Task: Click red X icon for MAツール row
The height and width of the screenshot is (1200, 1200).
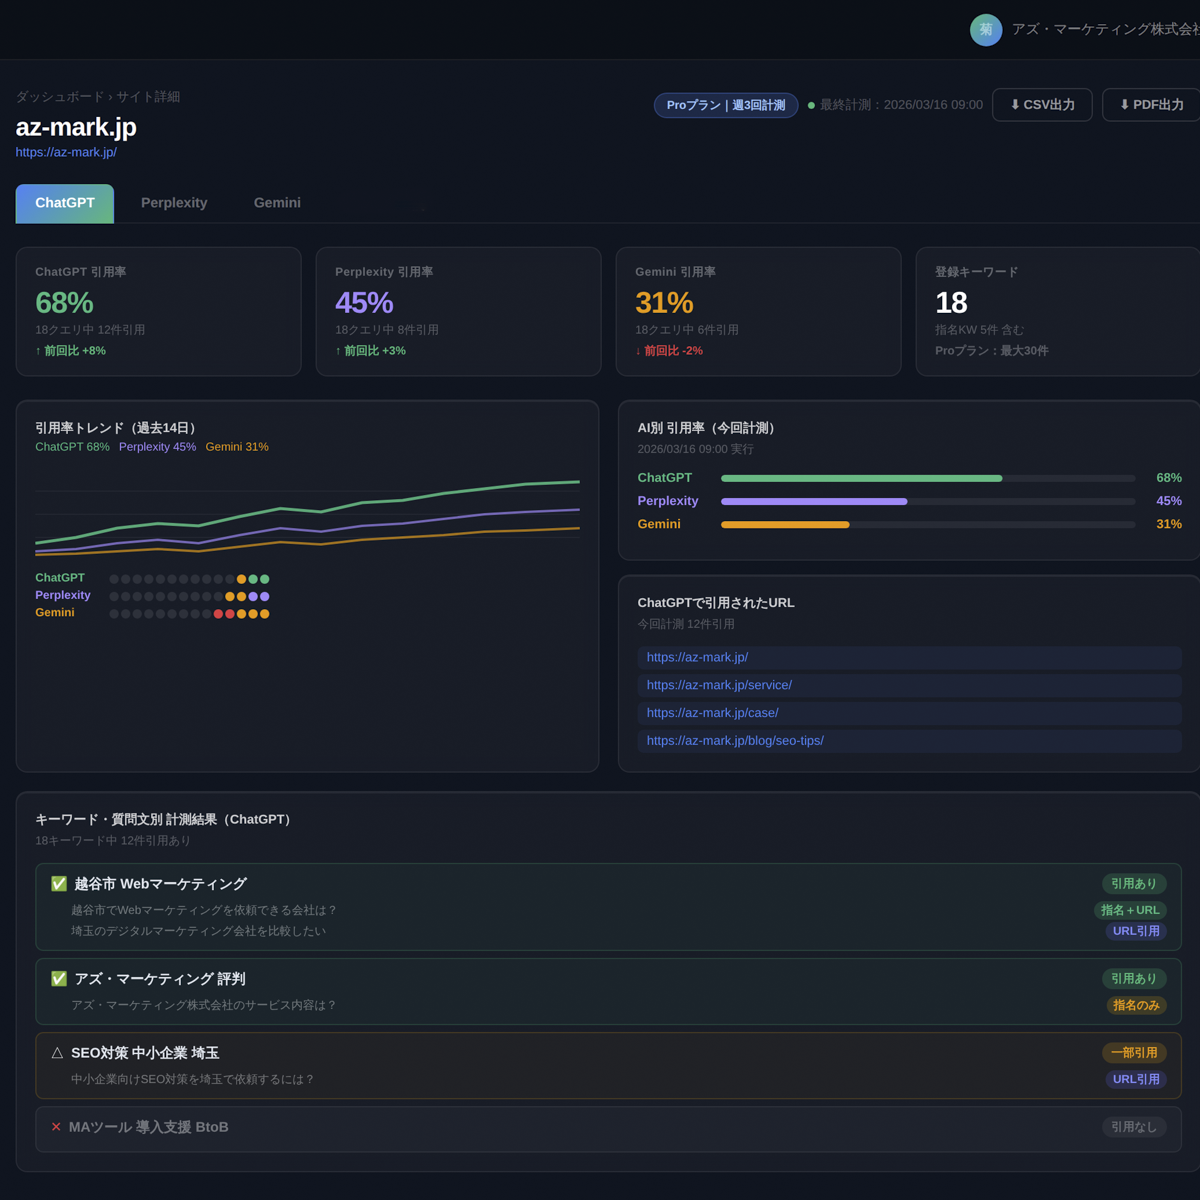Action: tap(56, 1127)
